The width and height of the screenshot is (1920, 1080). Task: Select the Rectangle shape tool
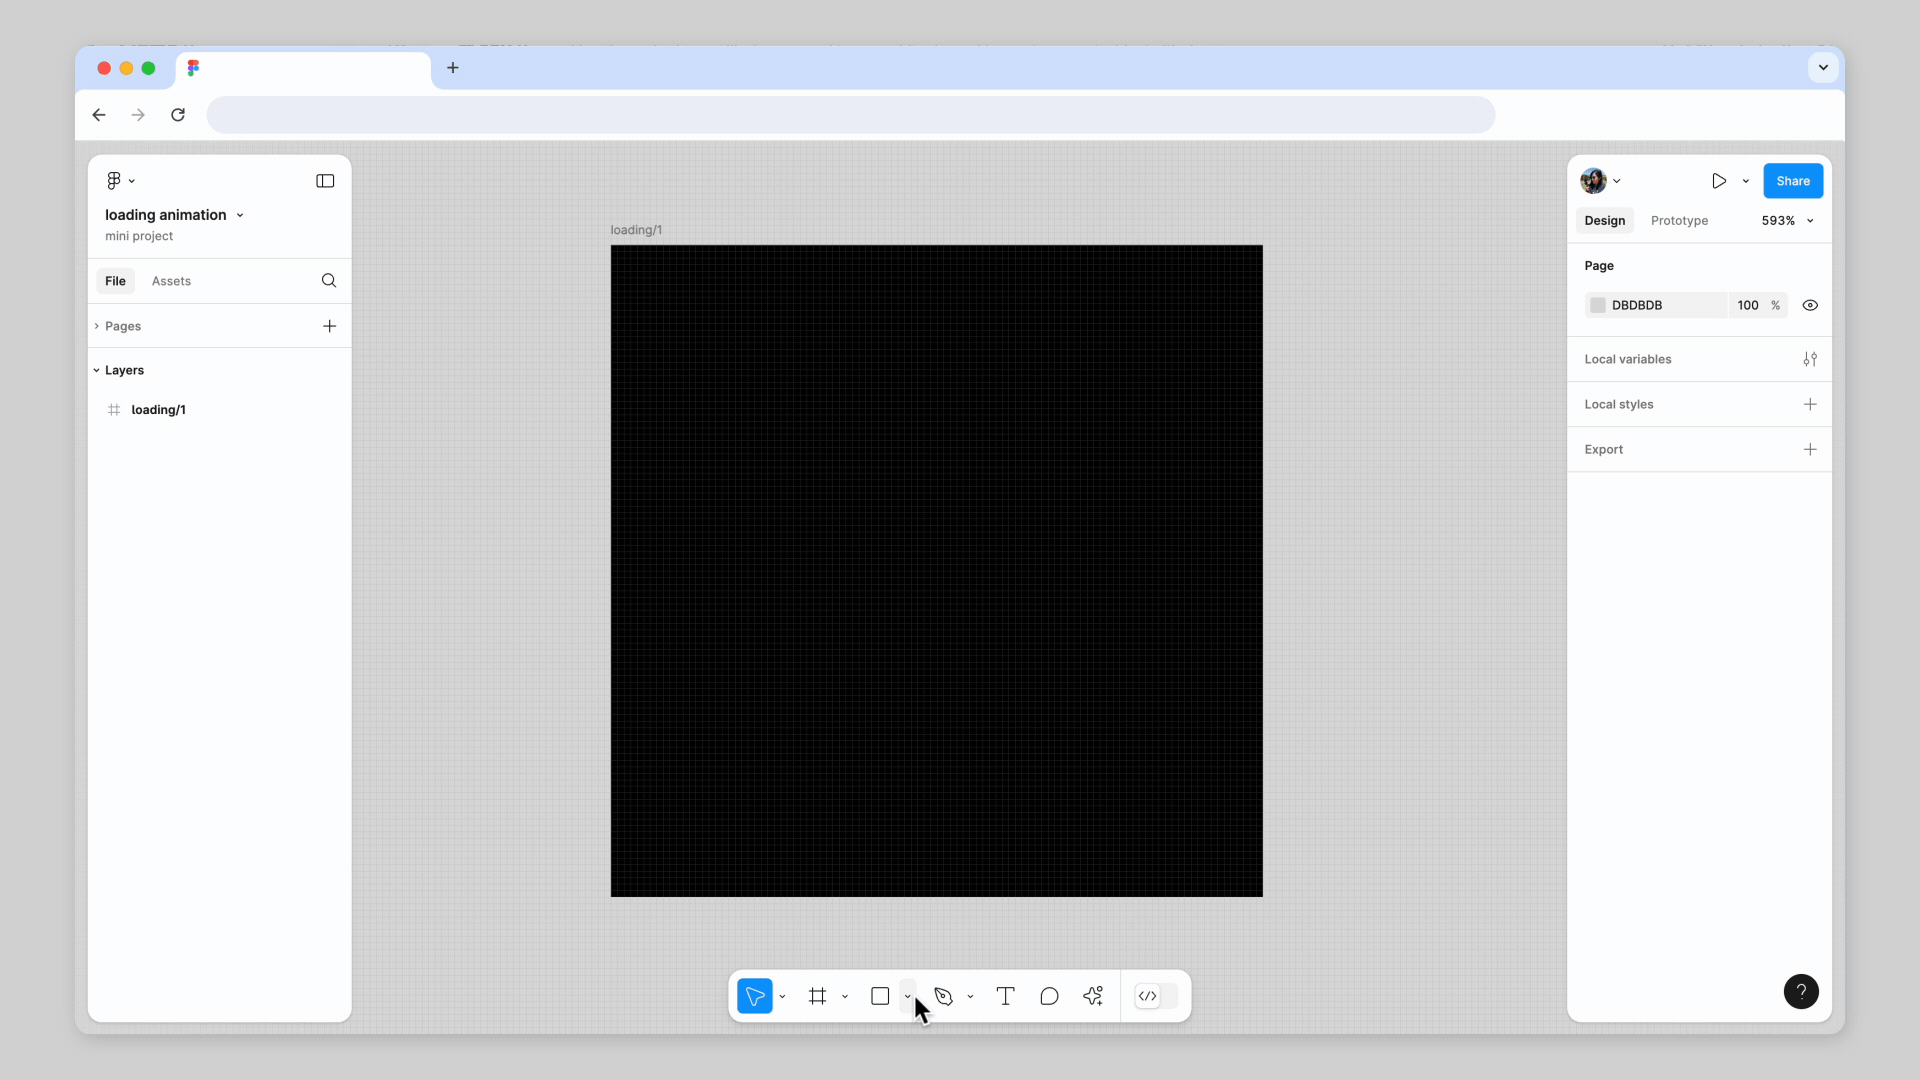point(880,996)
